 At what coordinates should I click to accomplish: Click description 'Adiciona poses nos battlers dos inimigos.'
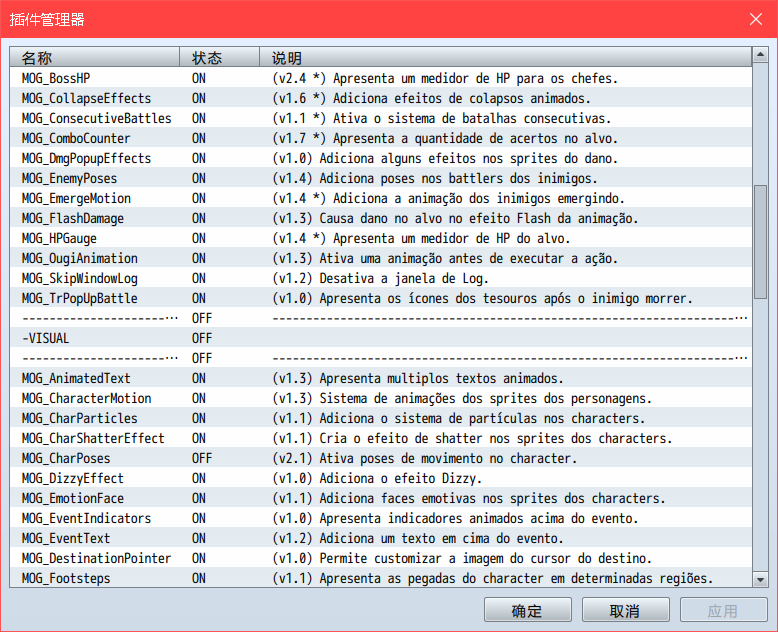pos(458,179)
